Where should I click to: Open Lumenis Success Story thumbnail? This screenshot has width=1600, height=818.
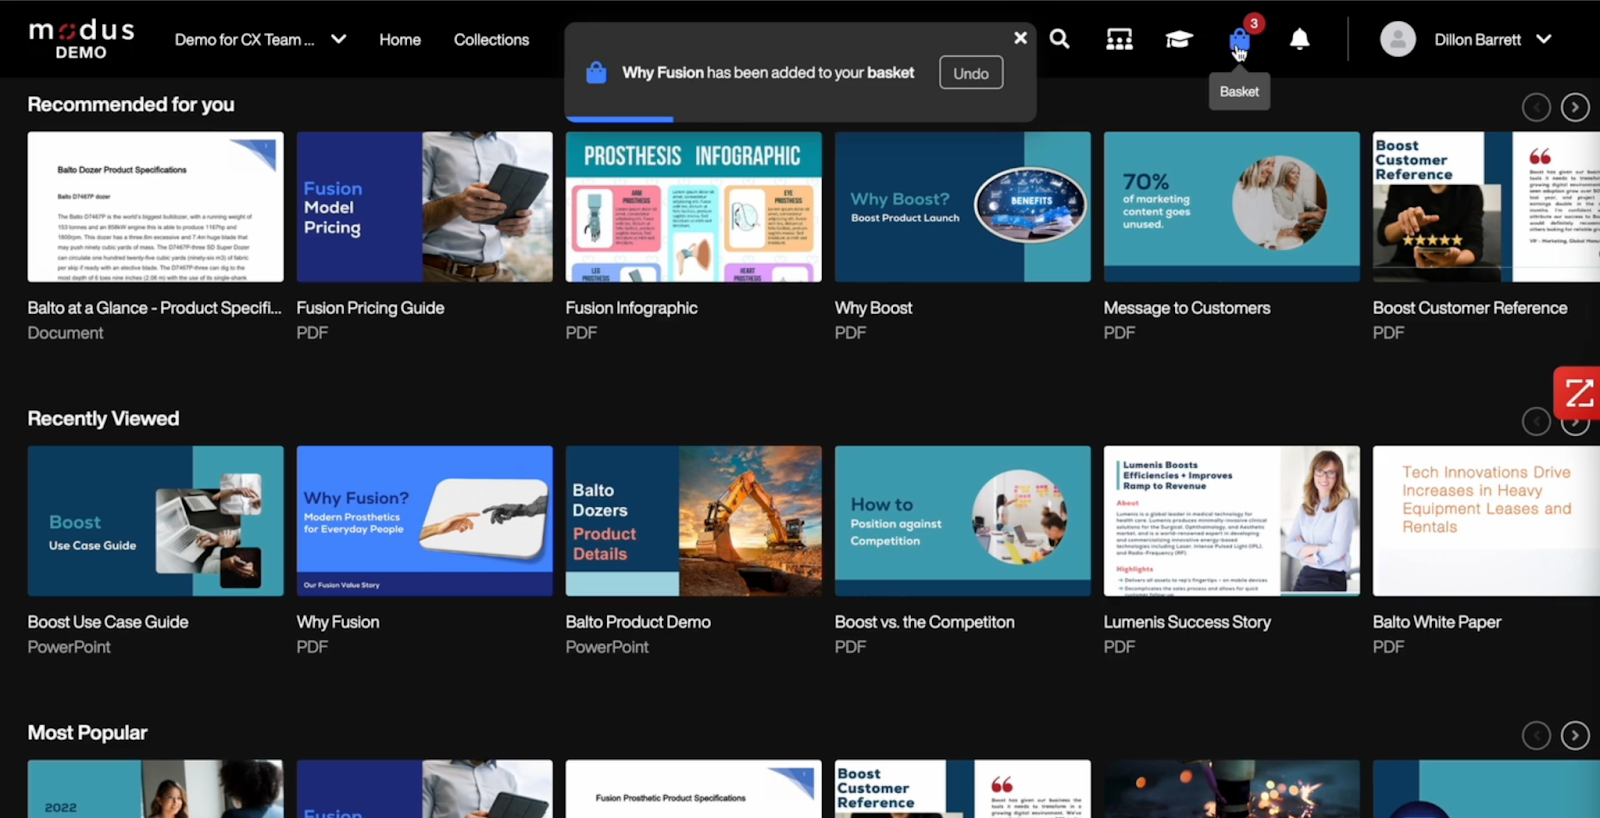tap(1231, 521)
